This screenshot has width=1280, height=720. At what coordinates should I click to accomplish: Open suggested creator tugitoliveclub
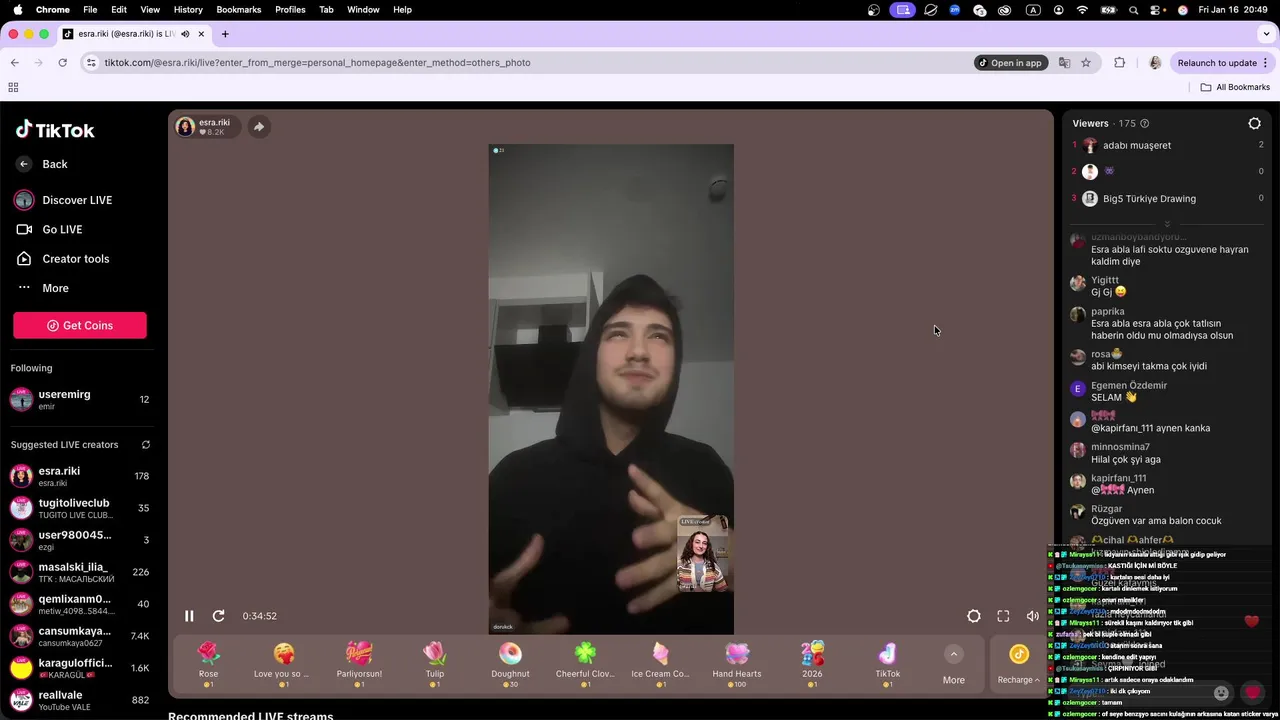click(x=80, y=508)
